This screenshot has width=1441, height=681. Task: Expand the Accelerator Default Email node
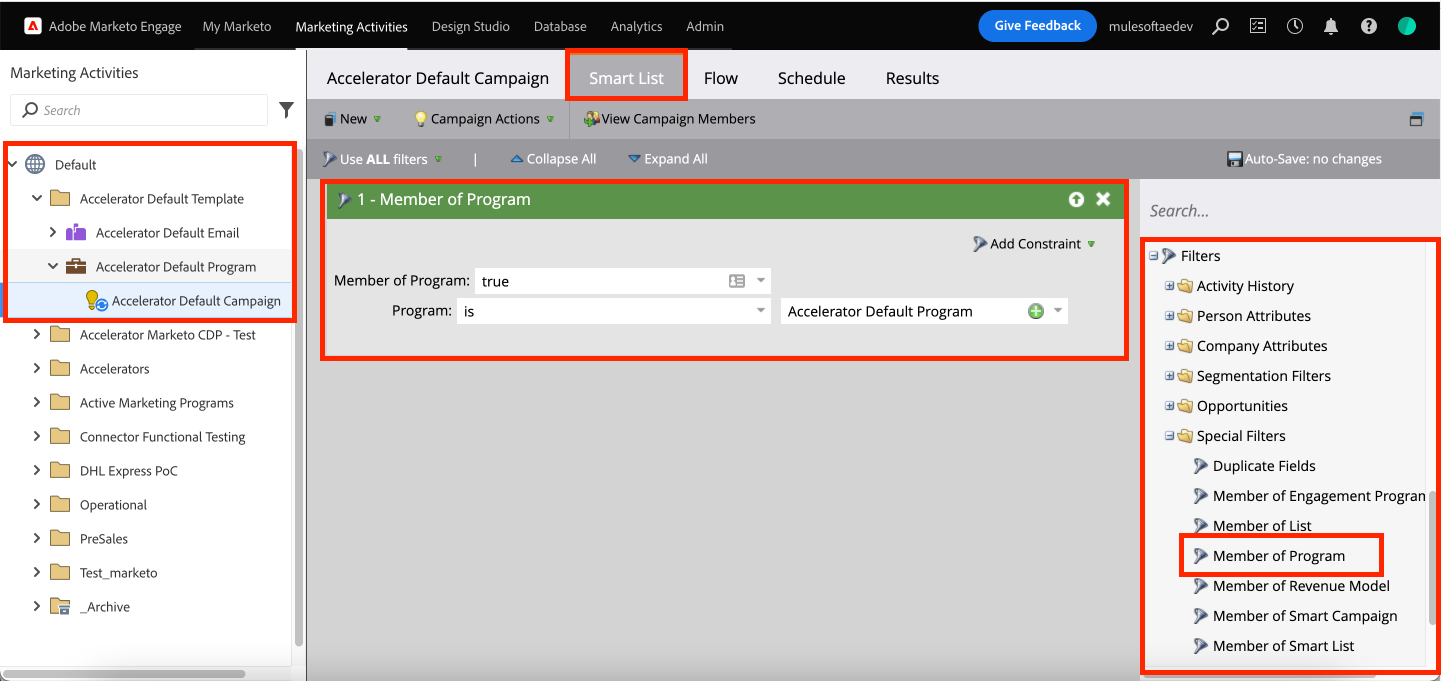(53, 233)
